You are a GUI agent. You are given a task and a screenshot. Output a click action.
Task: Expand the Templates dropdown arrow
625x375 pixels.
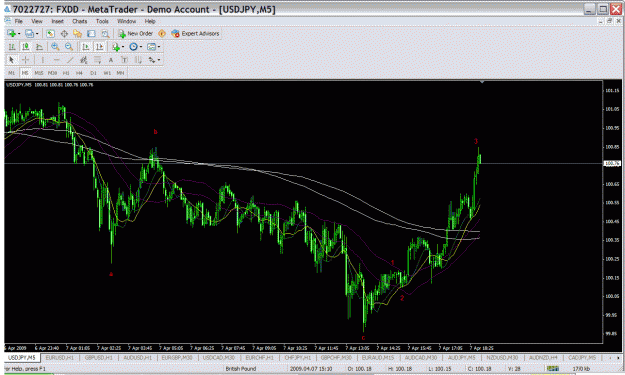tap(159, 47)
